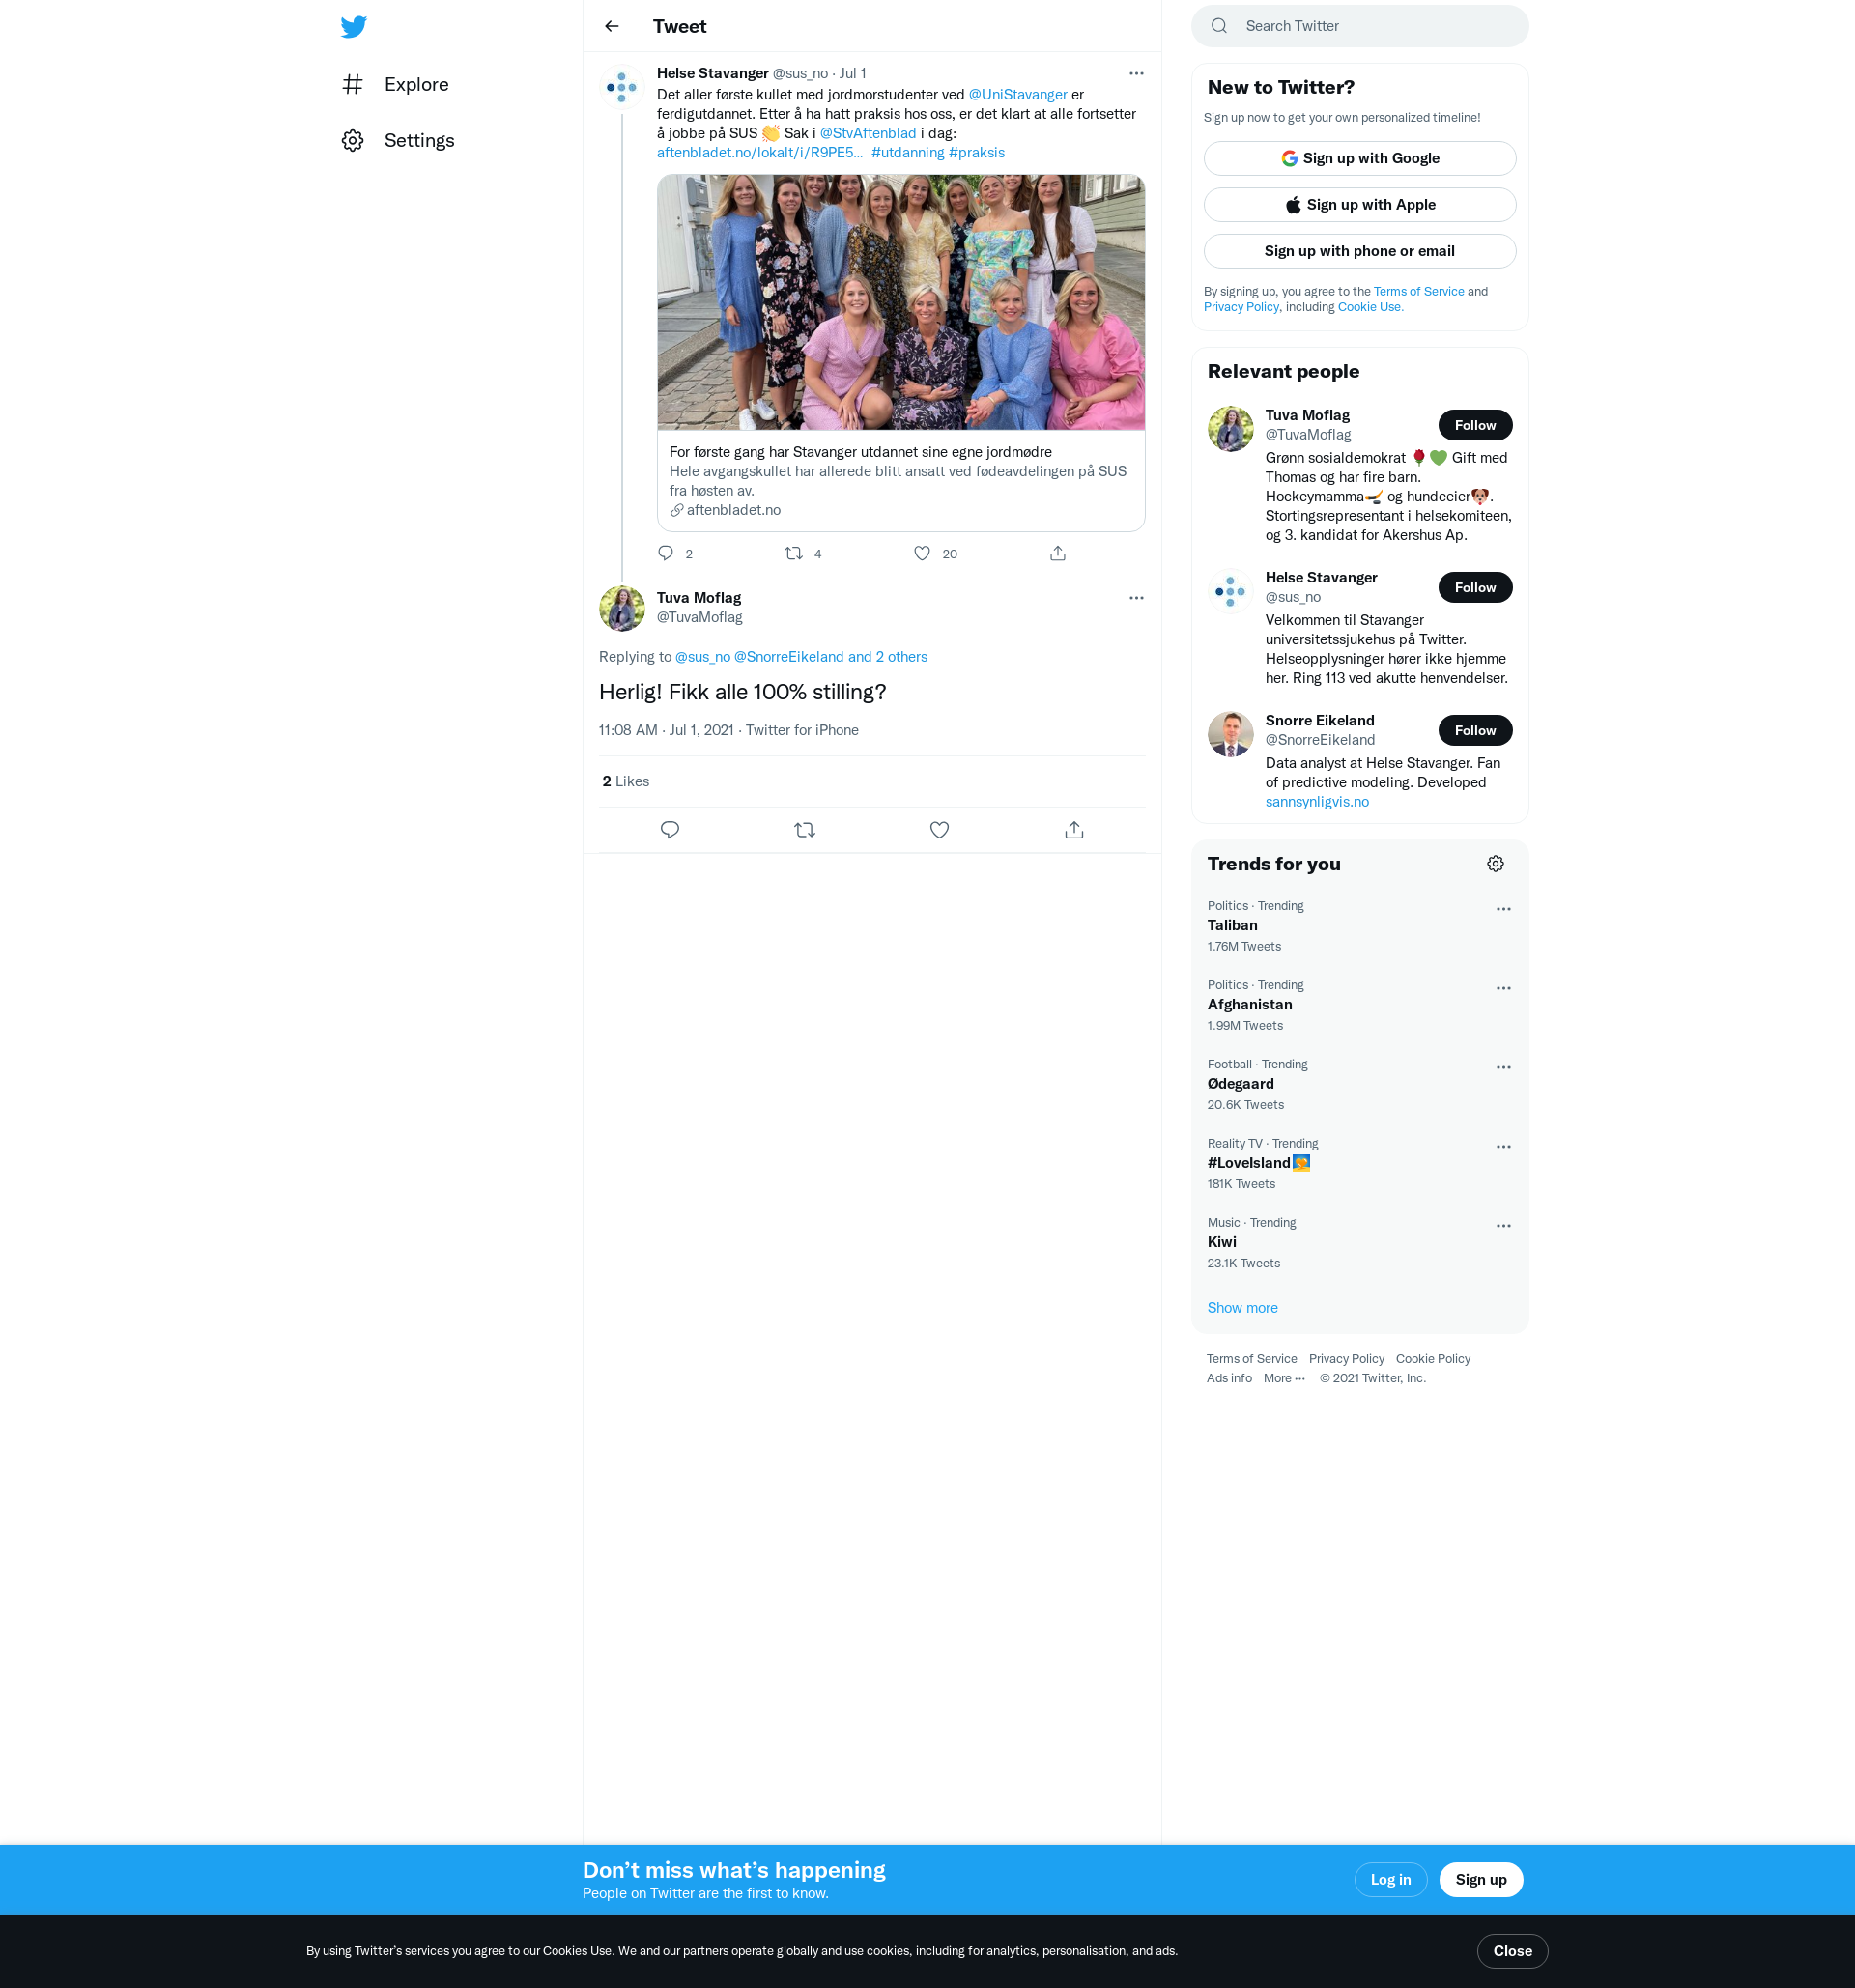Reply to Tuva Moflag's tweet
Screen dimensions: 1855x1988
point(670,830)
